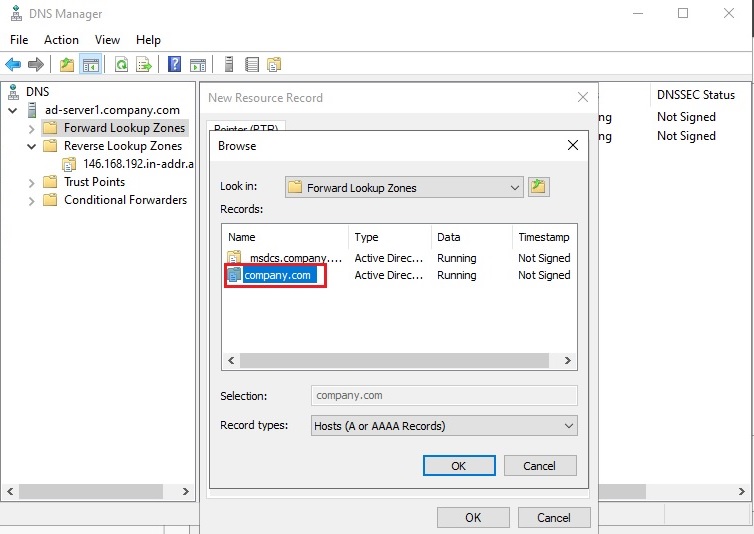Open Help via blue question mark icon

click(175, 65)
